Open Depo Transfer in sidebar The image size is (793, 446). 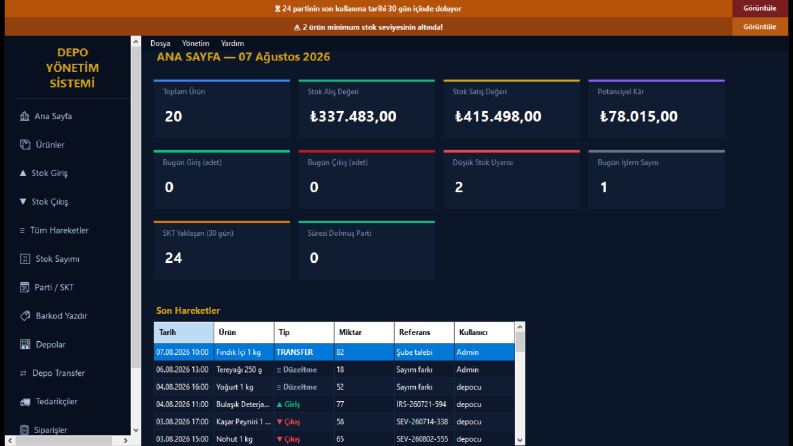pyautogui.click(x=59, y=373)
